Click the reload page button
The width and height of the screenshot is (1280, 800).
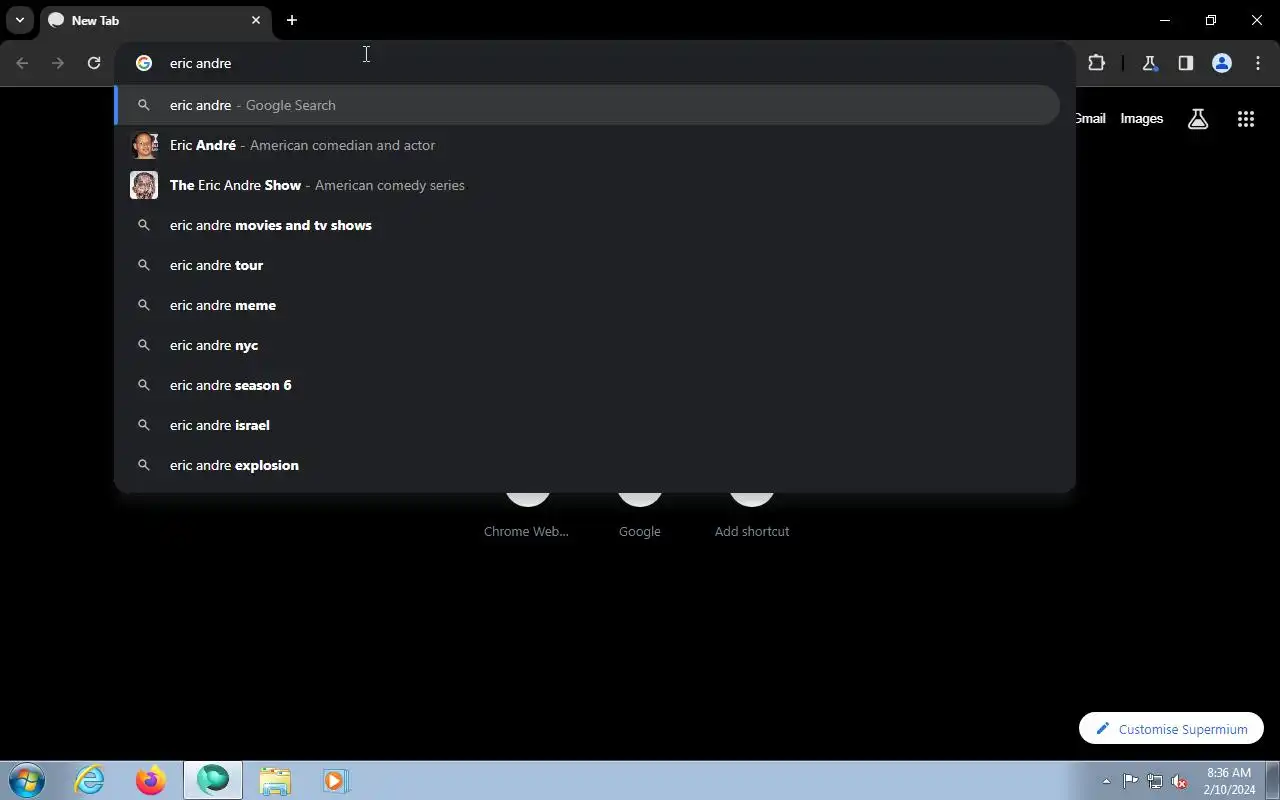[x=94, y=63]
